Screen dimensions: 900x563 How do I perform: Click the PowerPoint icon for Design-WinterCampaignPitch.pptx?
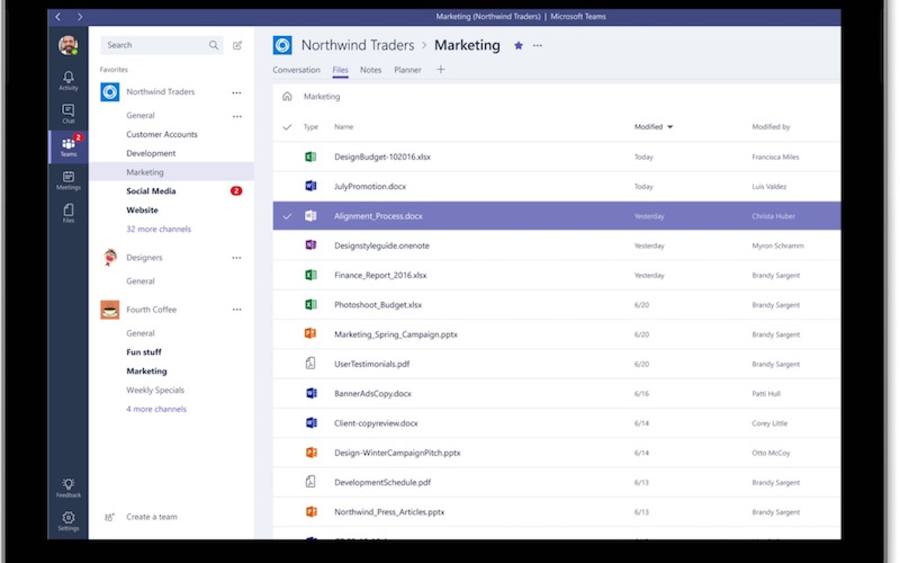311,452
